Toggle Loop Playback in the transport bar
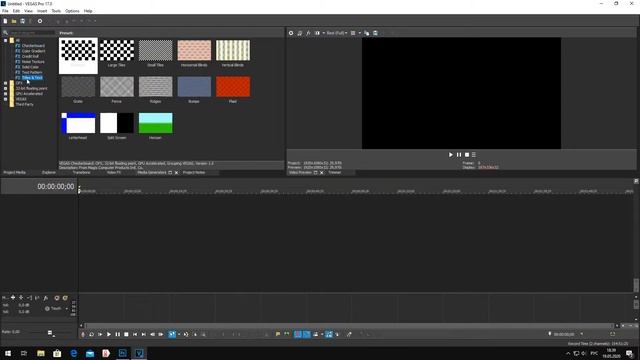This screenshot has width=640, height=360. click(91, 334)
